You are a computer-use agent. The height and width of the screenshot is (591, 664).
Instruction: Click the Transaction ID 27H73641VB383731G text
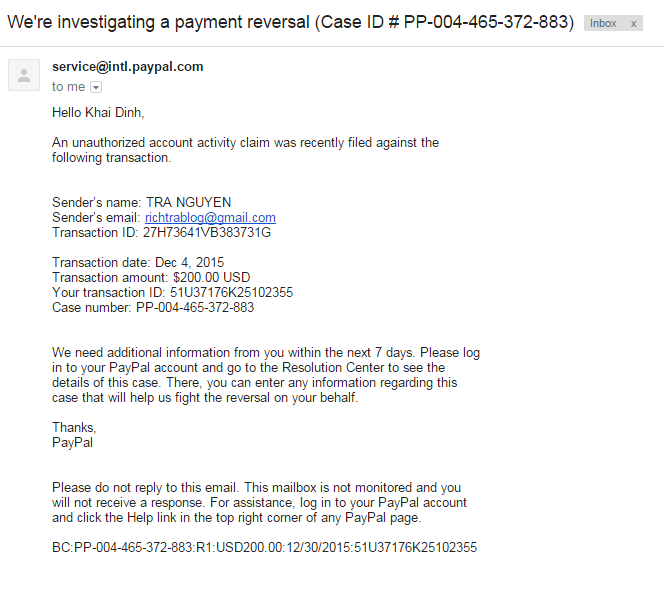click(x=161, y=233)
